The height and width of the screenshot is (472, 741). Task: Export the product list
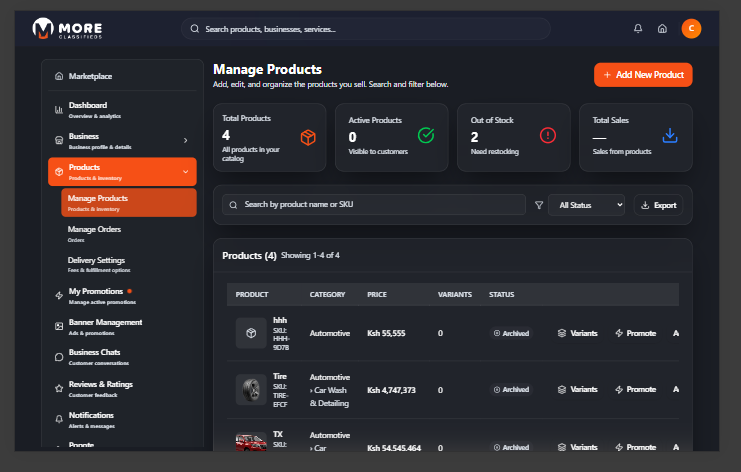click(658, 205)
